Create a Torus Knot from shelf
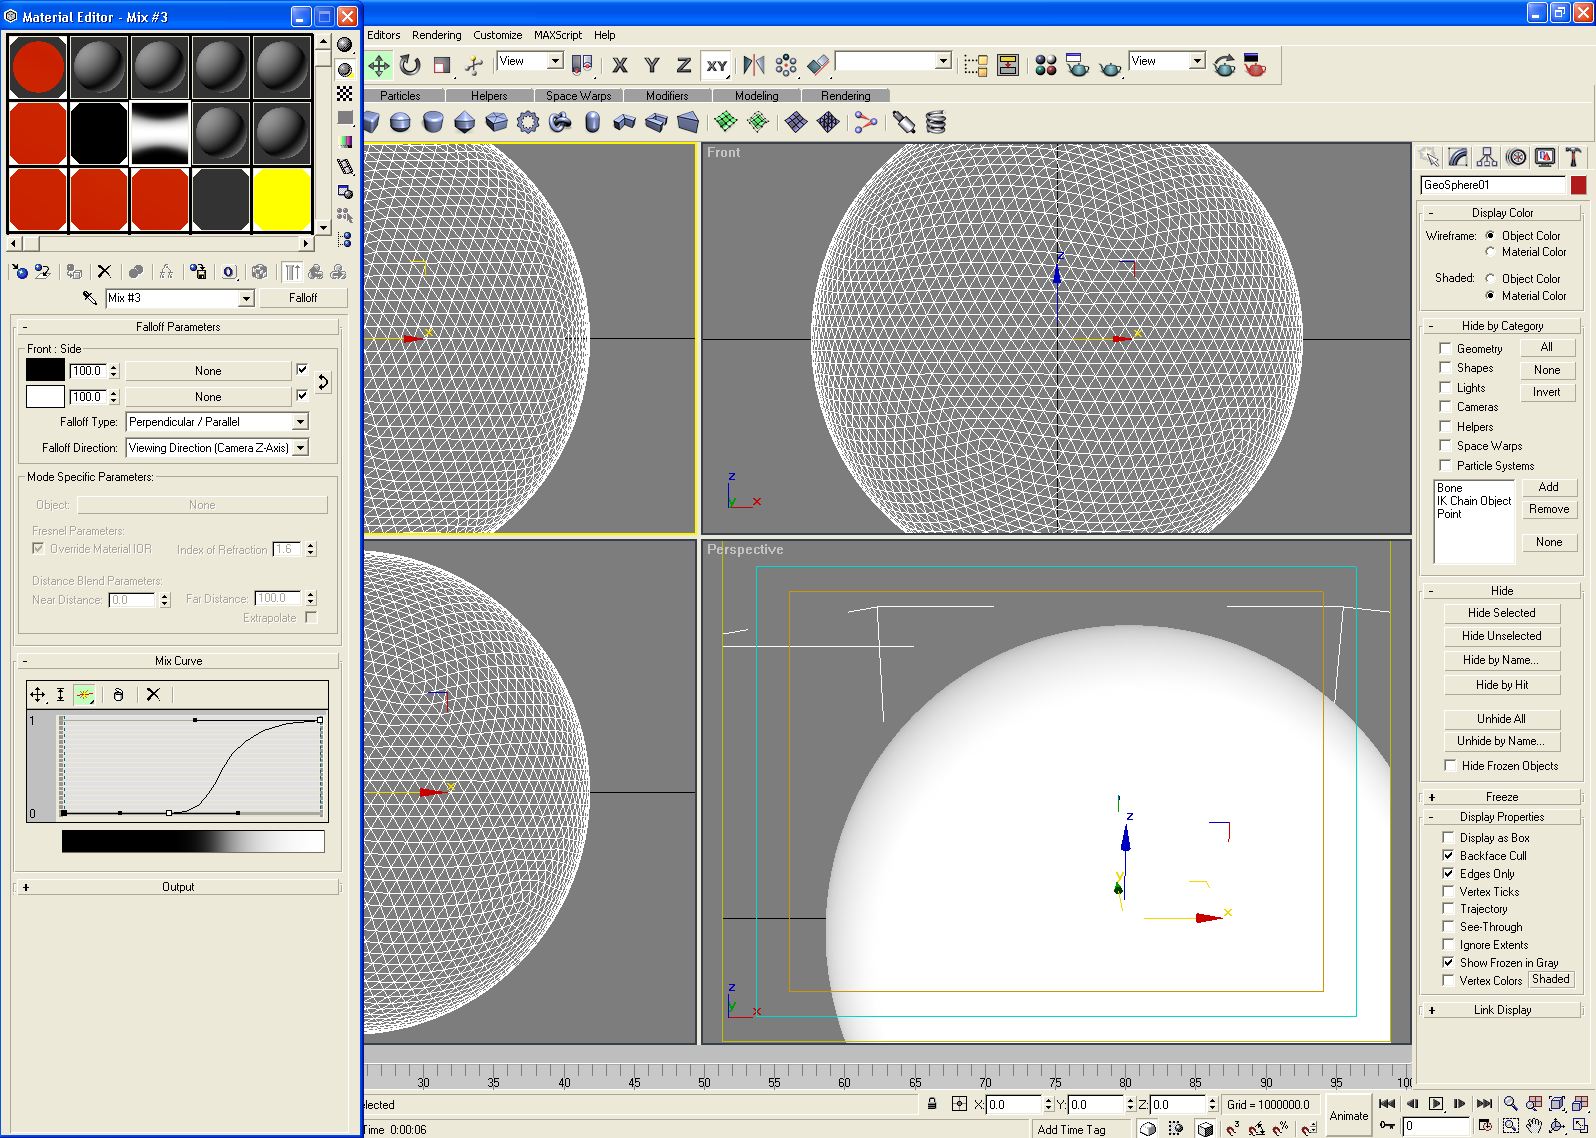This screenshot has height=1138, width=1596. click(560, 122)
